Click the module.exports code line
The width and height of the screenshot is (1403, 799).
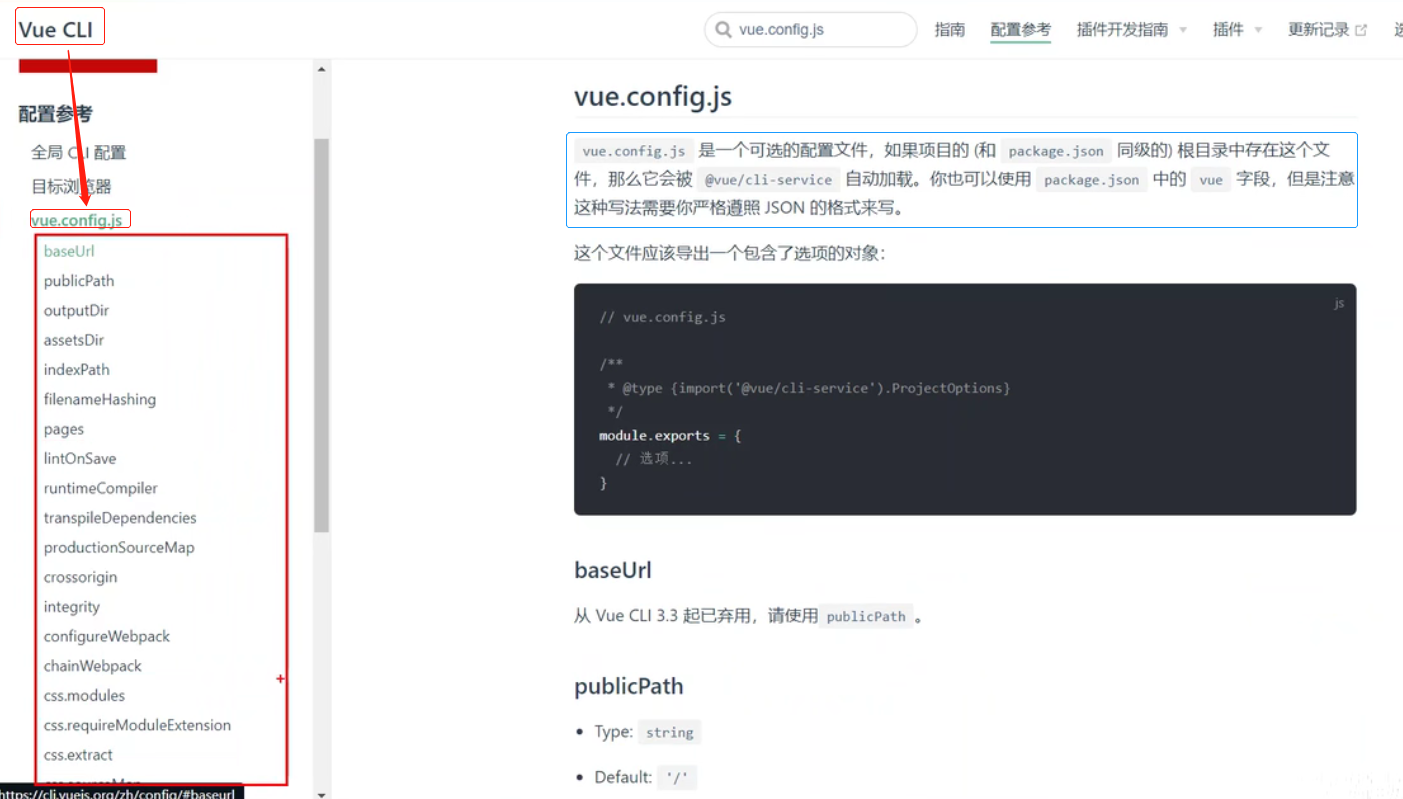click(x=670, y=436)
